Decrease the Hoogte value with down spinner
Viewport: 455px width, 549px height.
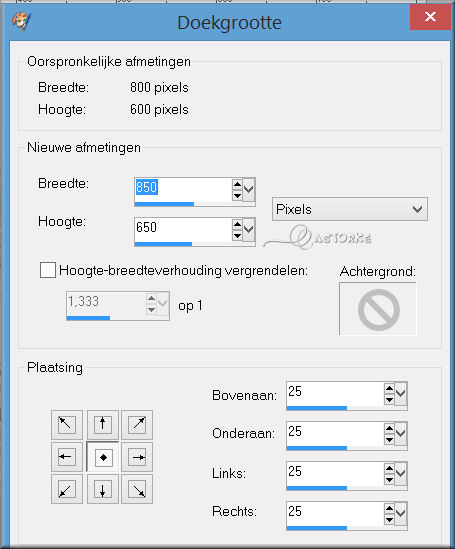pyautogui.click(x=237, y=235)
